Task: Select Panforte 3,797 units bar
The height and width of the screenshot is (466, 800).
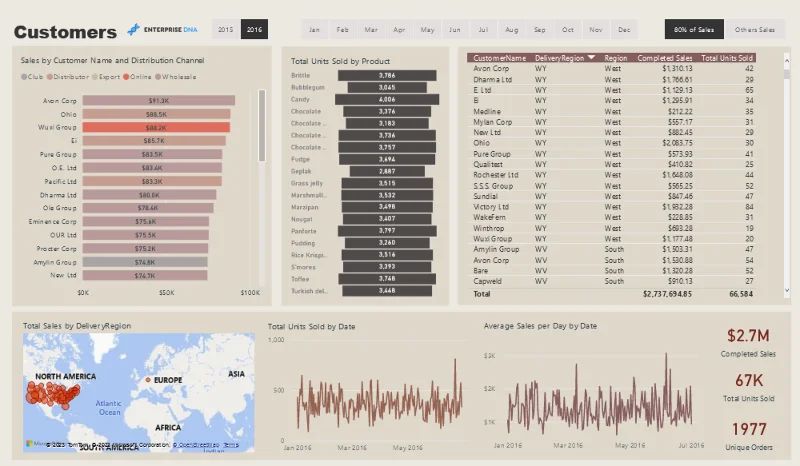Action: tap(387, 231)
